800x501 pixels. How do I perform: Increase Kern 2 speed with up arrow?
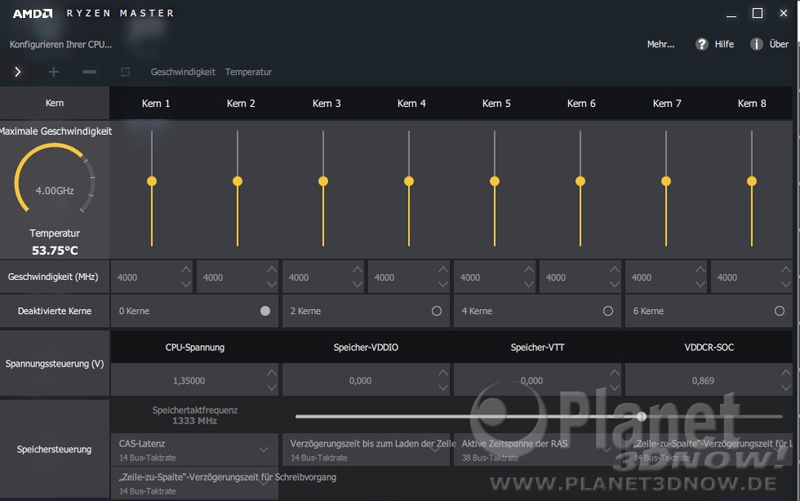click(x=272, y=269)
